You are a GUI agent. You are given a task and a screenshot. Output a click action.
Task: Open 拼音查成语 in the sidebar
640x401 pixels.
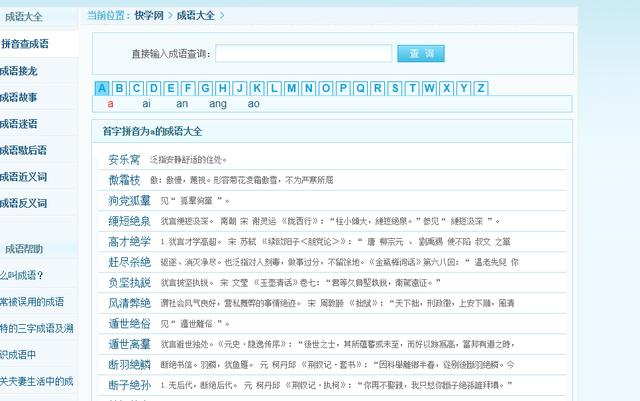tap(25, 44)
